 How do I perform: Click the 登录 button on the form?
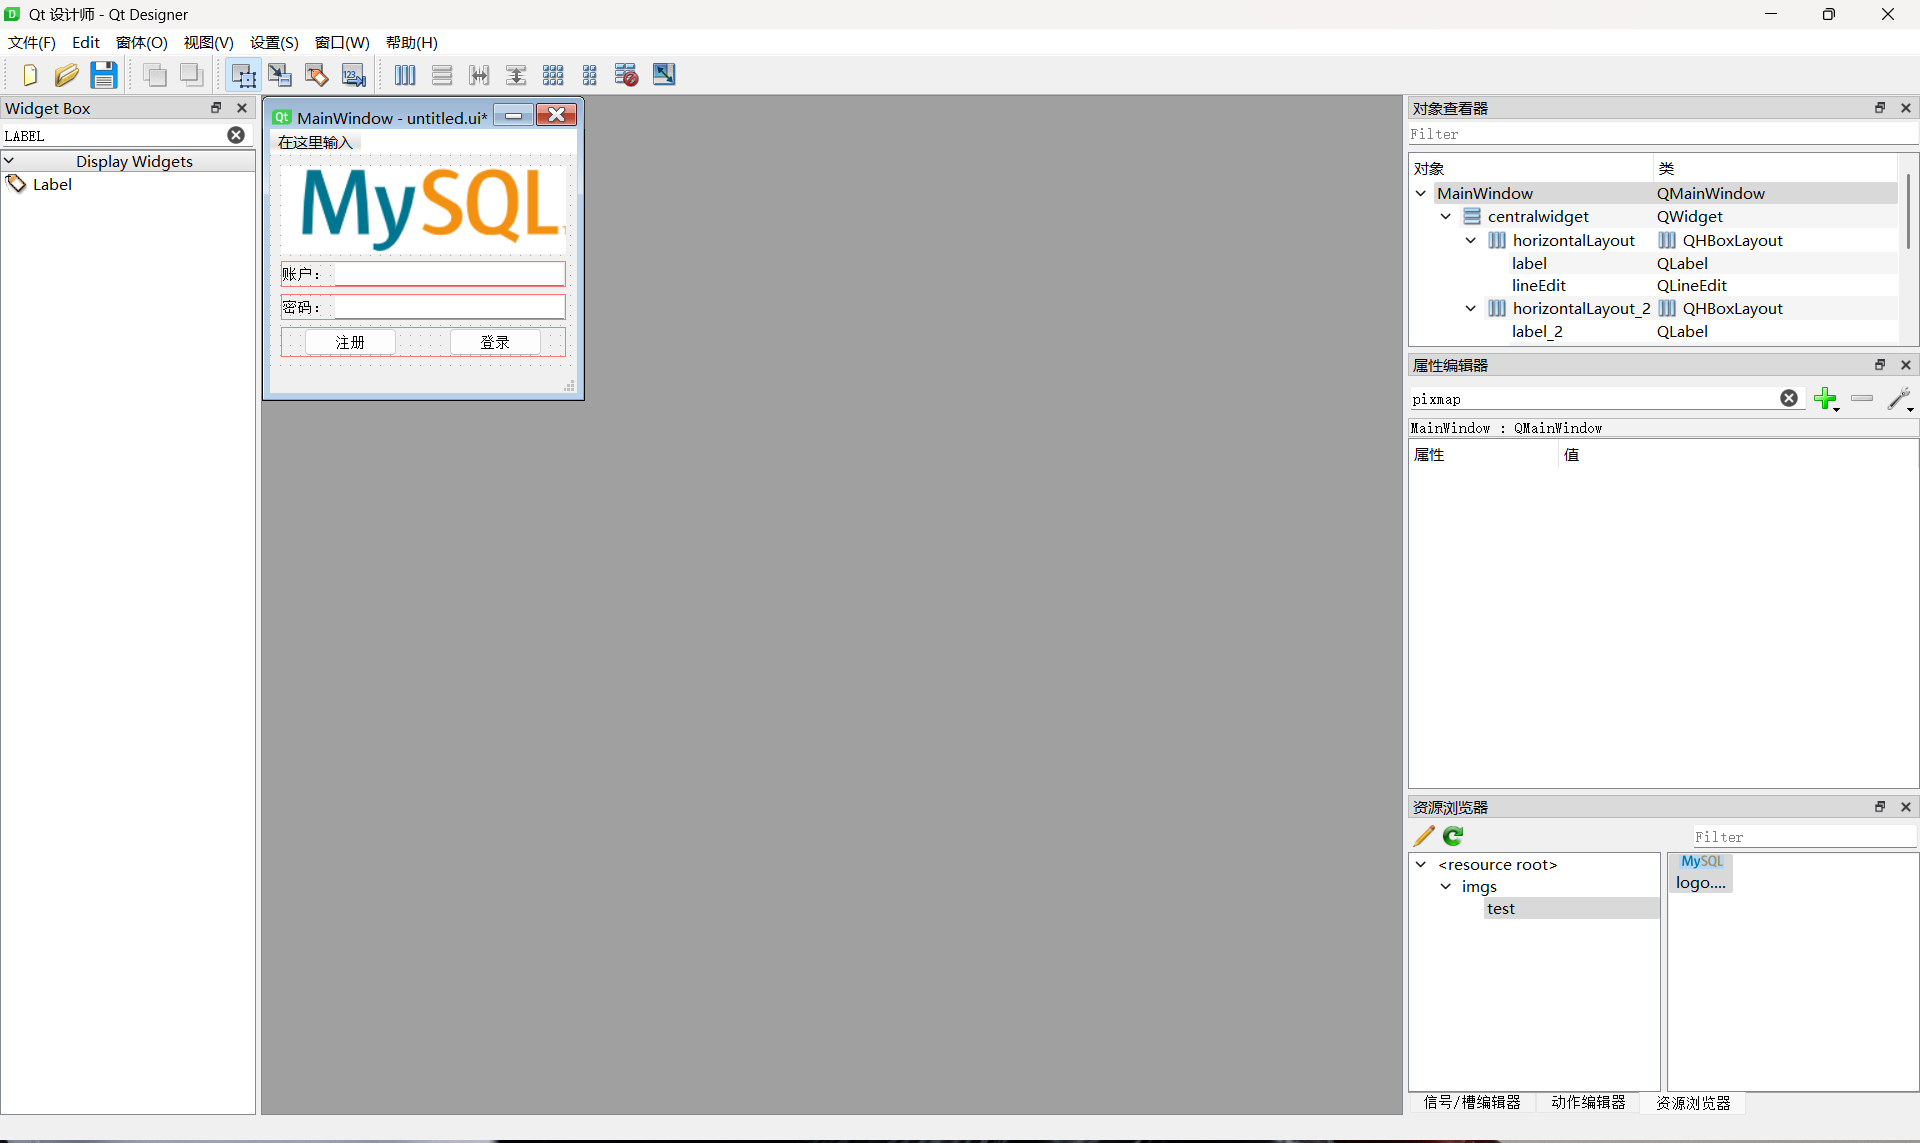495,342
